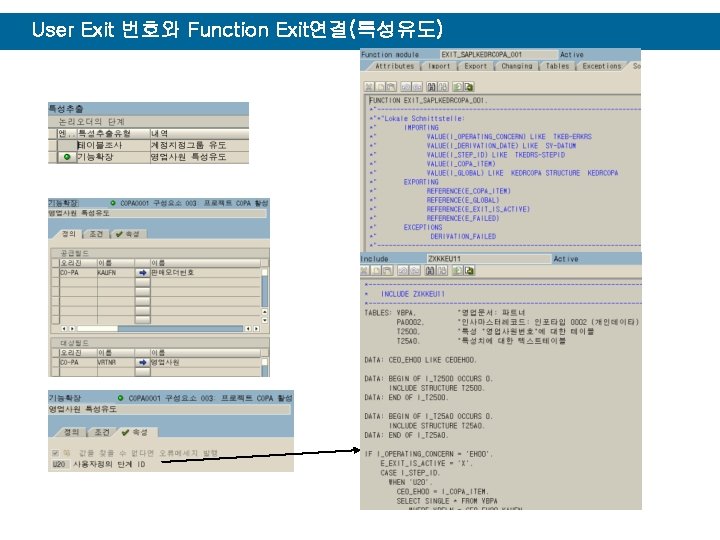Click the Undo icon in the Include ZXKKEU11 toolbar

click(x=403, y=271)
